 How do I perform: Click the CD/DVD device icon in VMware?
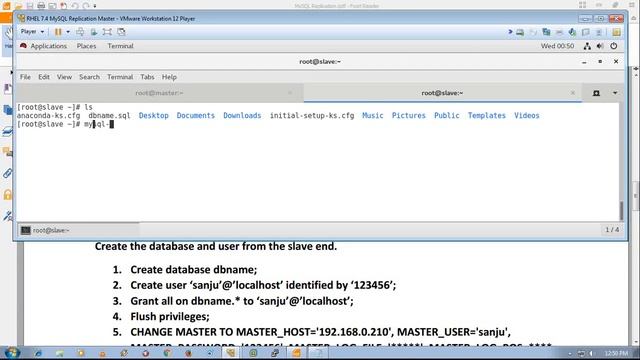pos(533,32)
